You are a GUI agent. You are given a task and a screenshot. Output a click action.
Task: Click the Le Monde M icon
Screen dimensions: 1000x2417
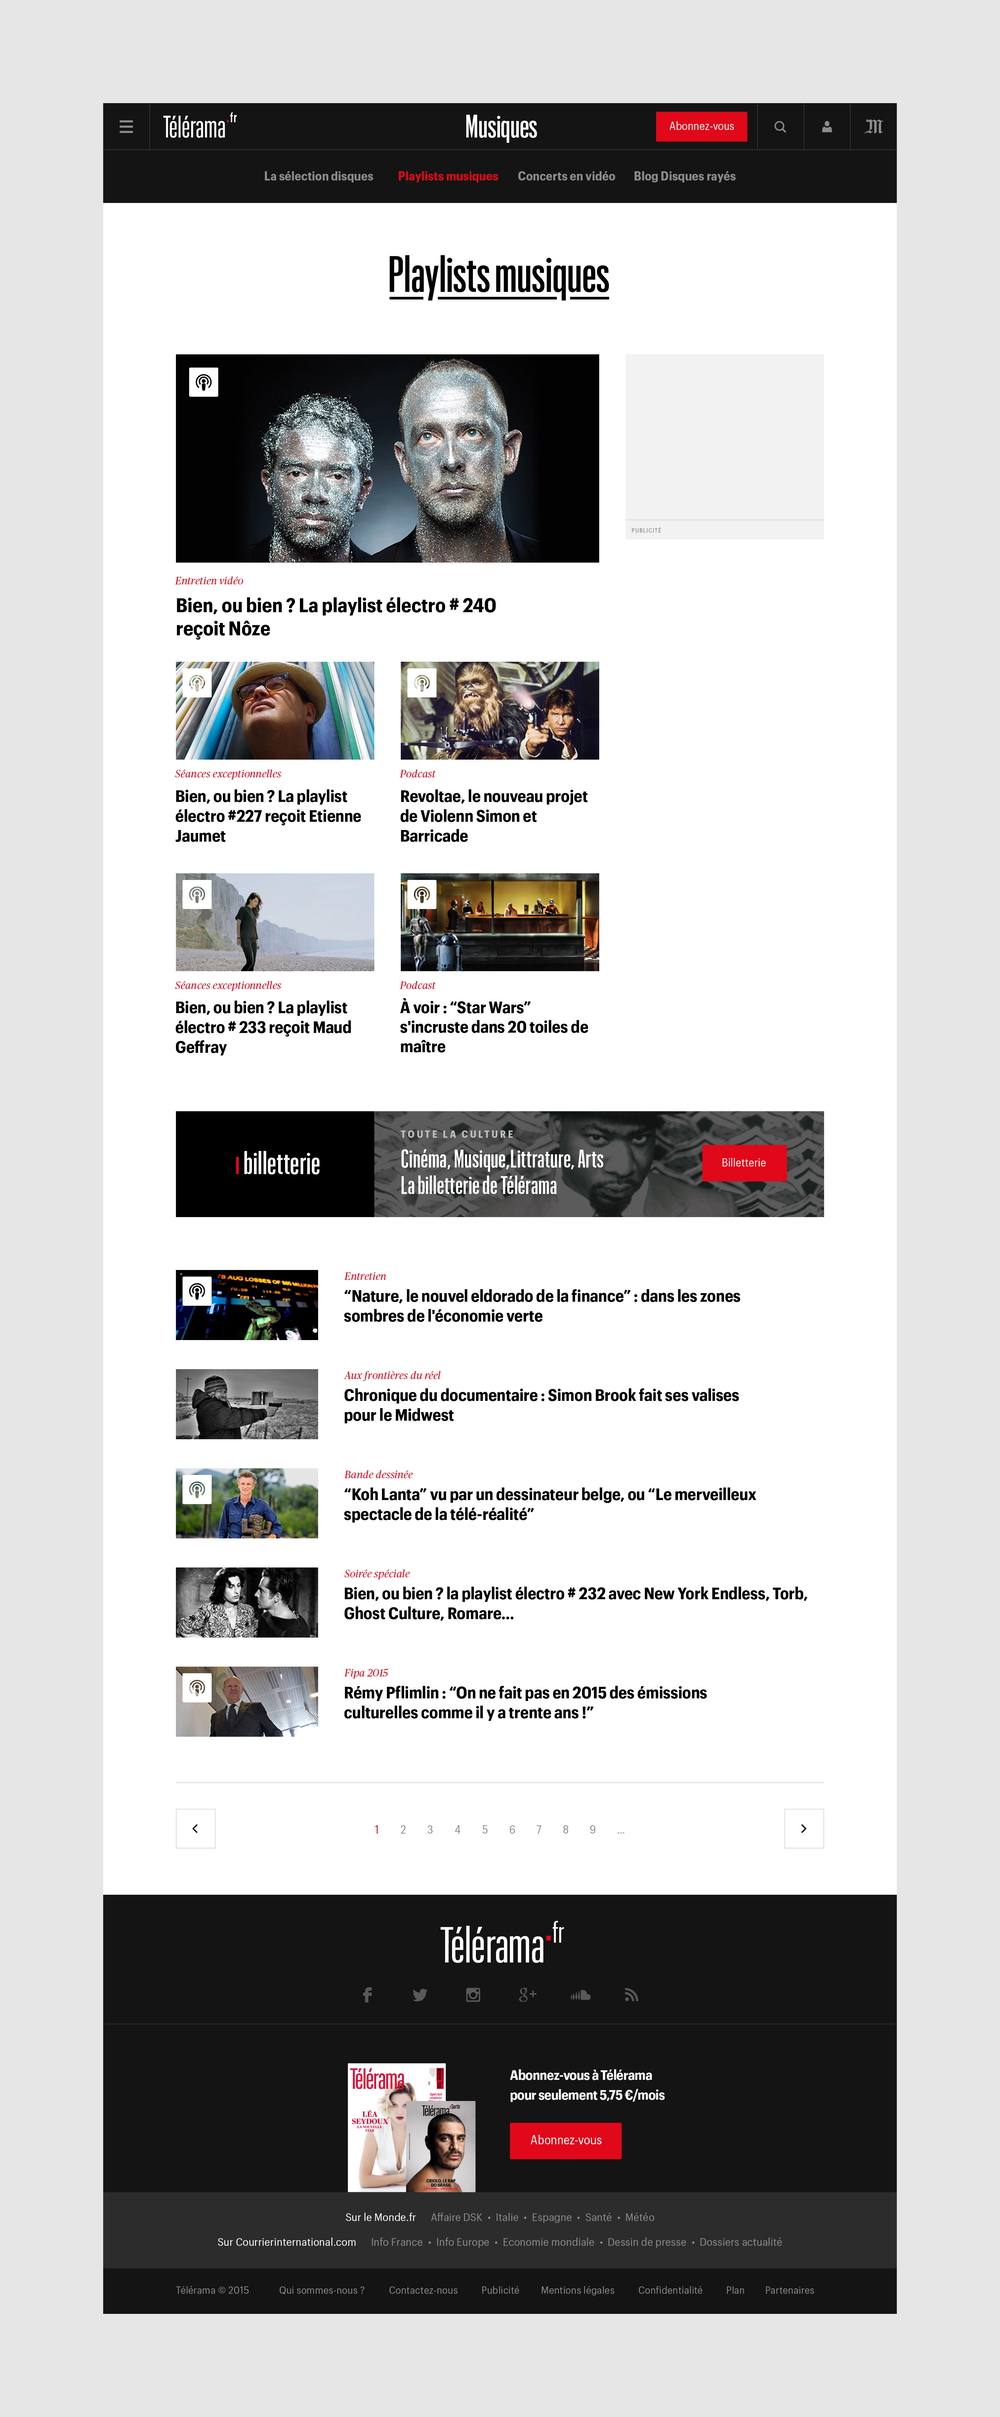coord(874,127)
